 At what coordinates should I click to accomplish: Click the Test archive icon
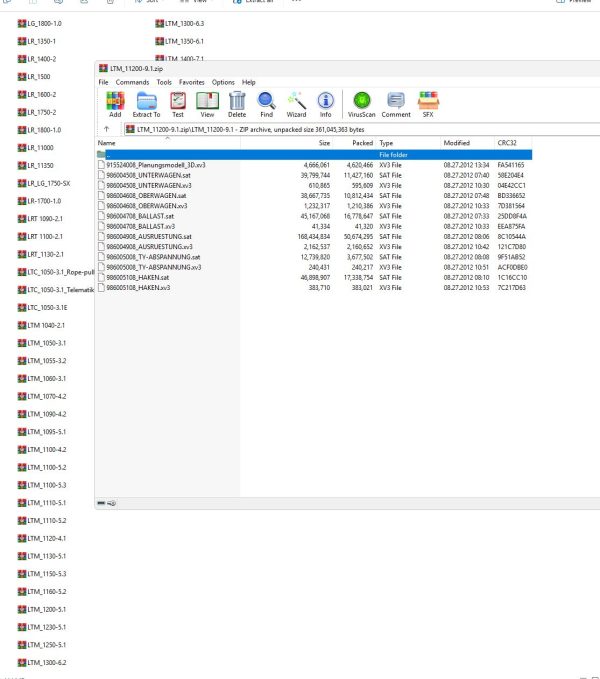click(178, 105)
